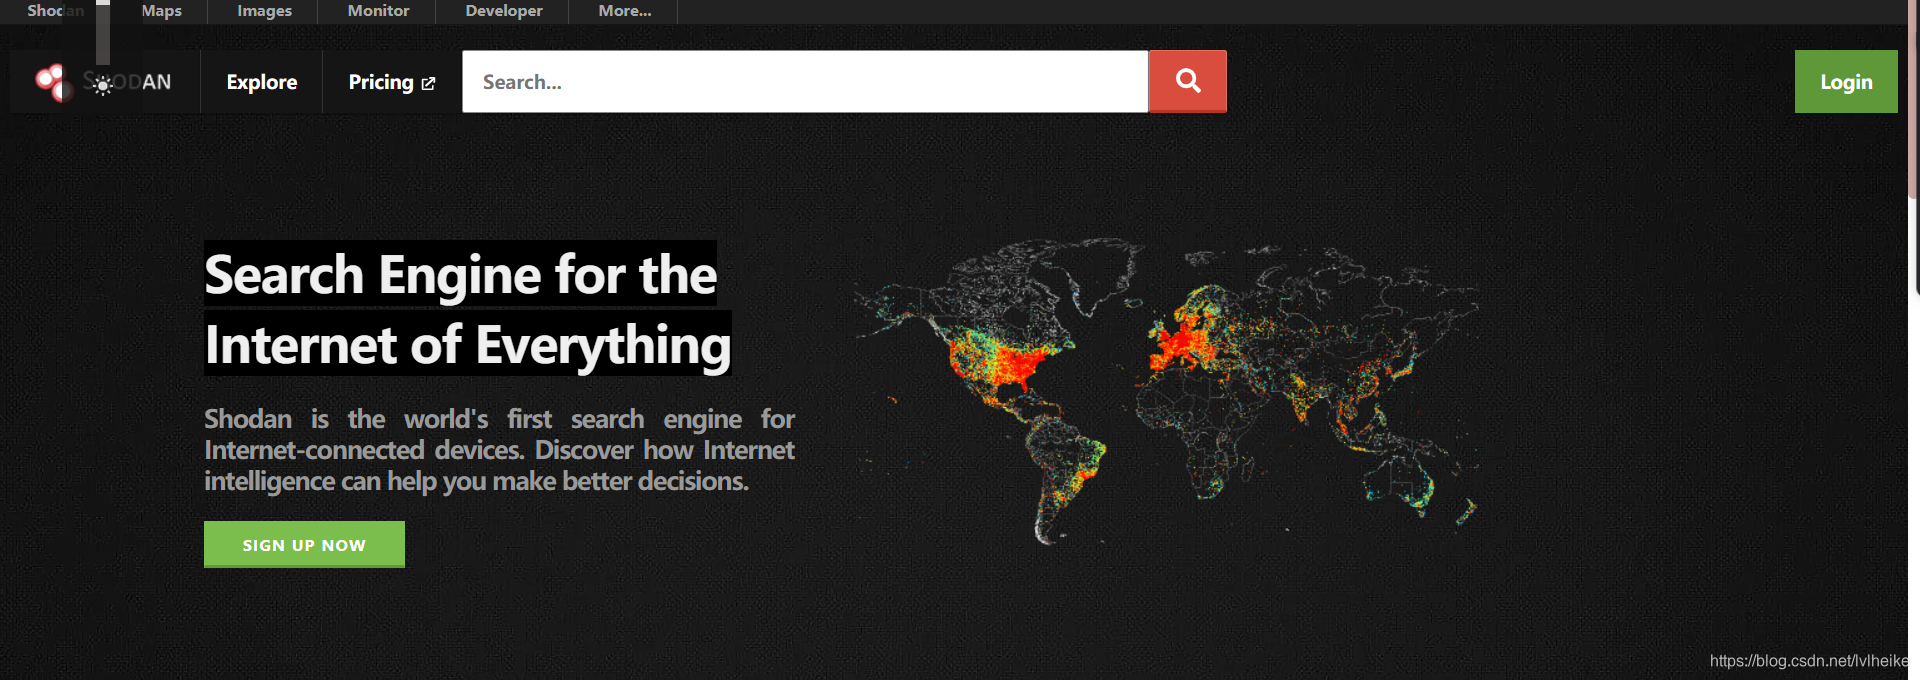Click the red search magnifier button
Screen dimensions: 1920x680
pyautogui.click(x=1187, y=81)
